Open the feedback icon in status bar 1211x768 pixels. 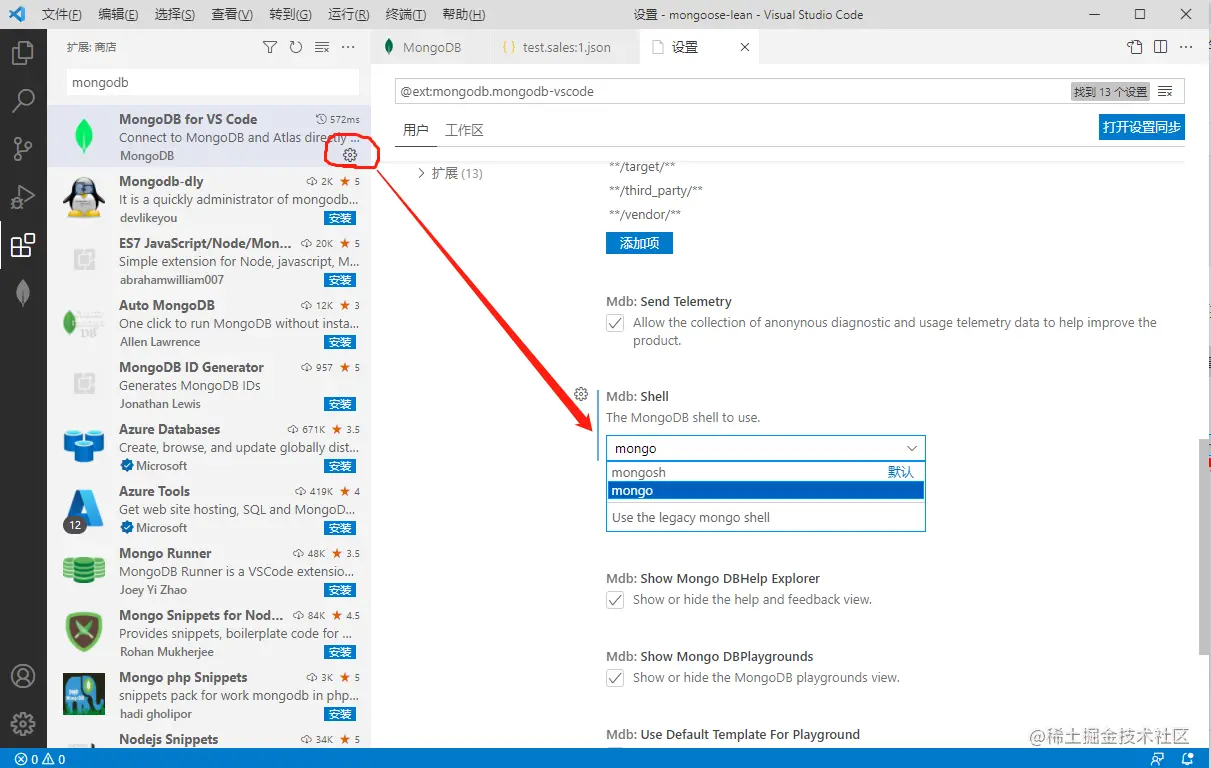[x=1157, y=759]
